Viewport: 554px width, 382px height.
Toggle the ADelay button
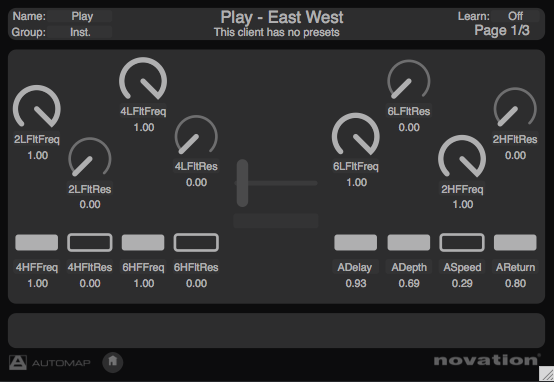(356, 242)
